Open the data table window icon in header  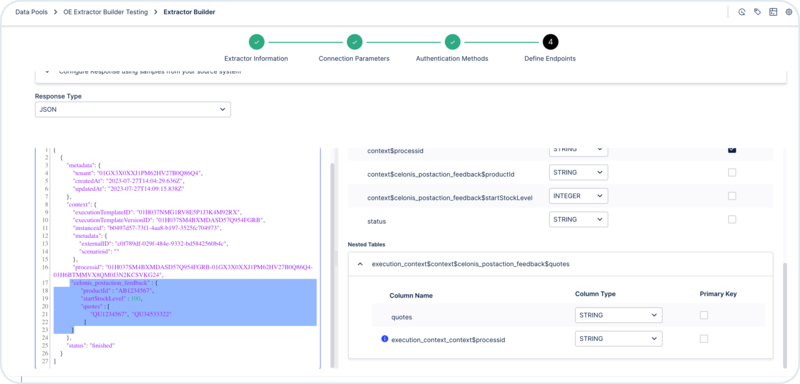[x=773, y=12]
